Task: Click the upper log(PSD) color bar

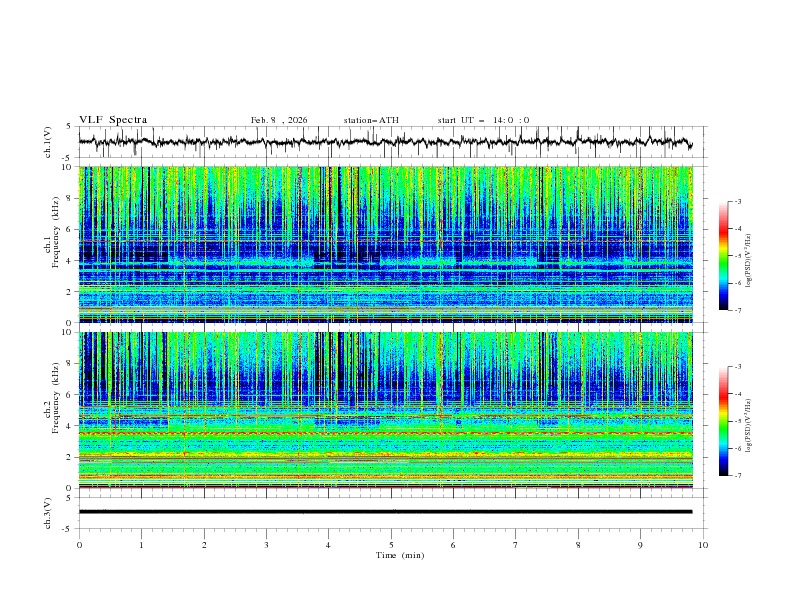Action: (x=724, y=255)
